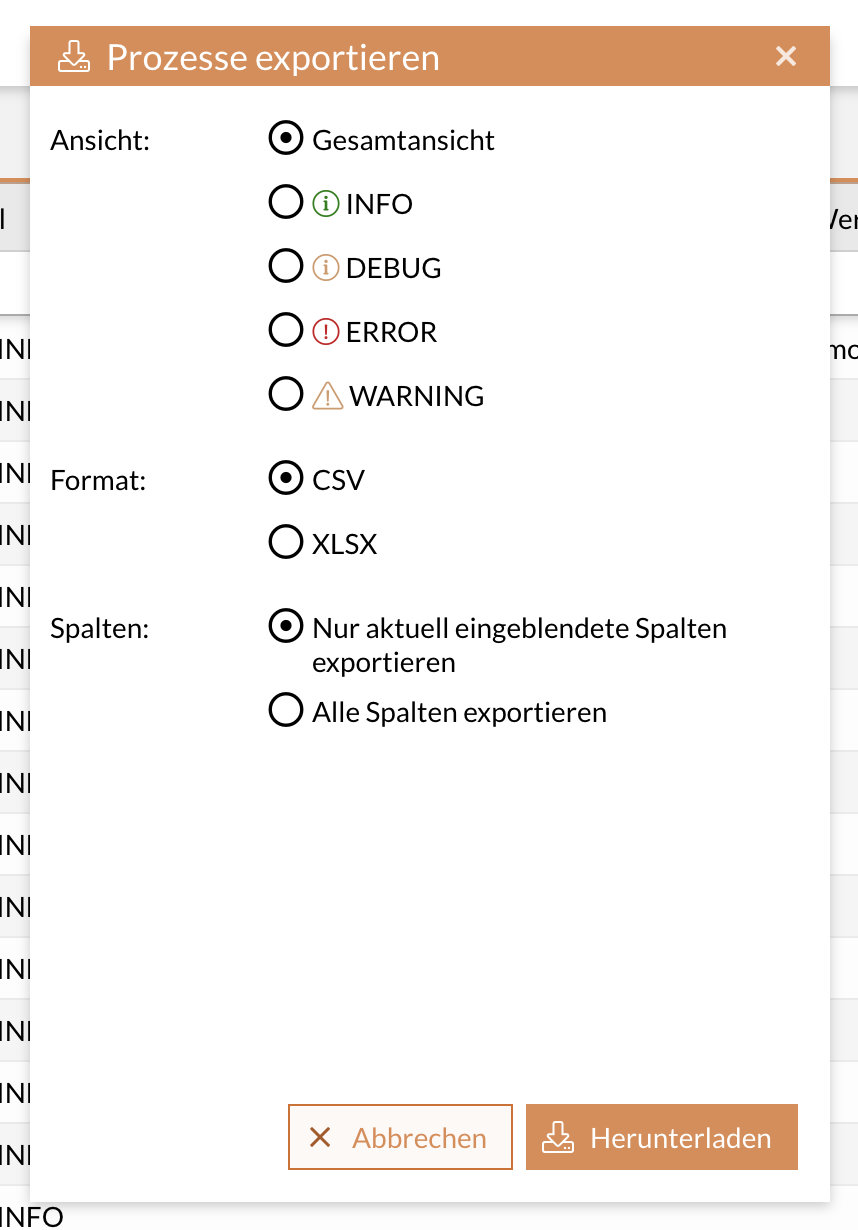Click the green INFO info icon

pos(324,202)
